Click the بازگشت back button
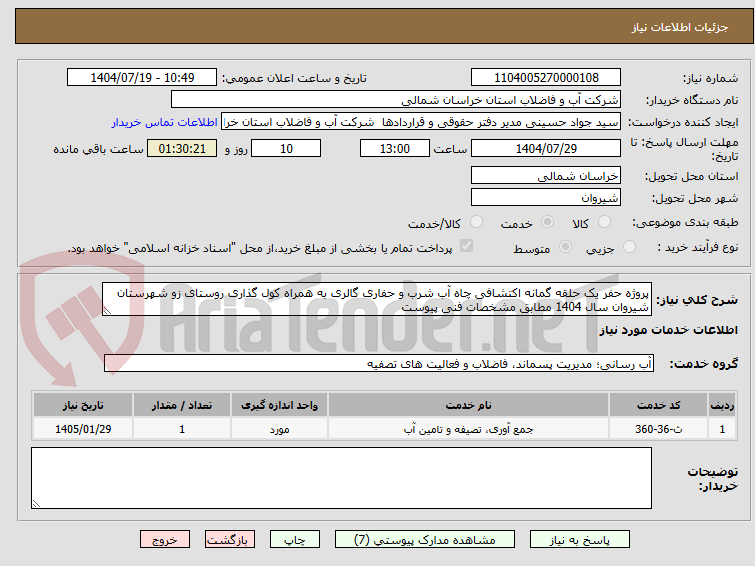The width and height of the screenshot is (755, 566). 230,540
